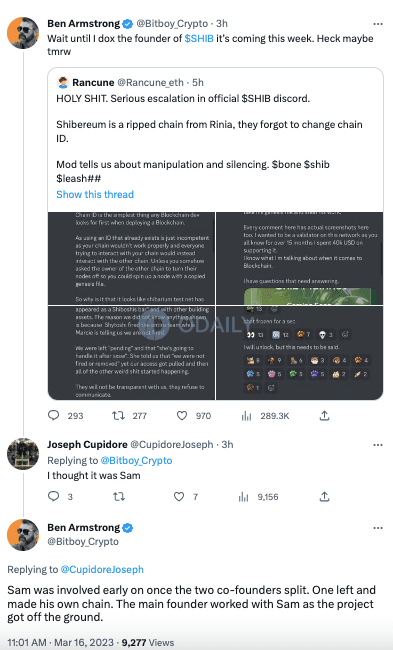The image size is (393, 650).
Task: Open more options on Joseph Cupidore's tweet
Action: pos(378,445)
